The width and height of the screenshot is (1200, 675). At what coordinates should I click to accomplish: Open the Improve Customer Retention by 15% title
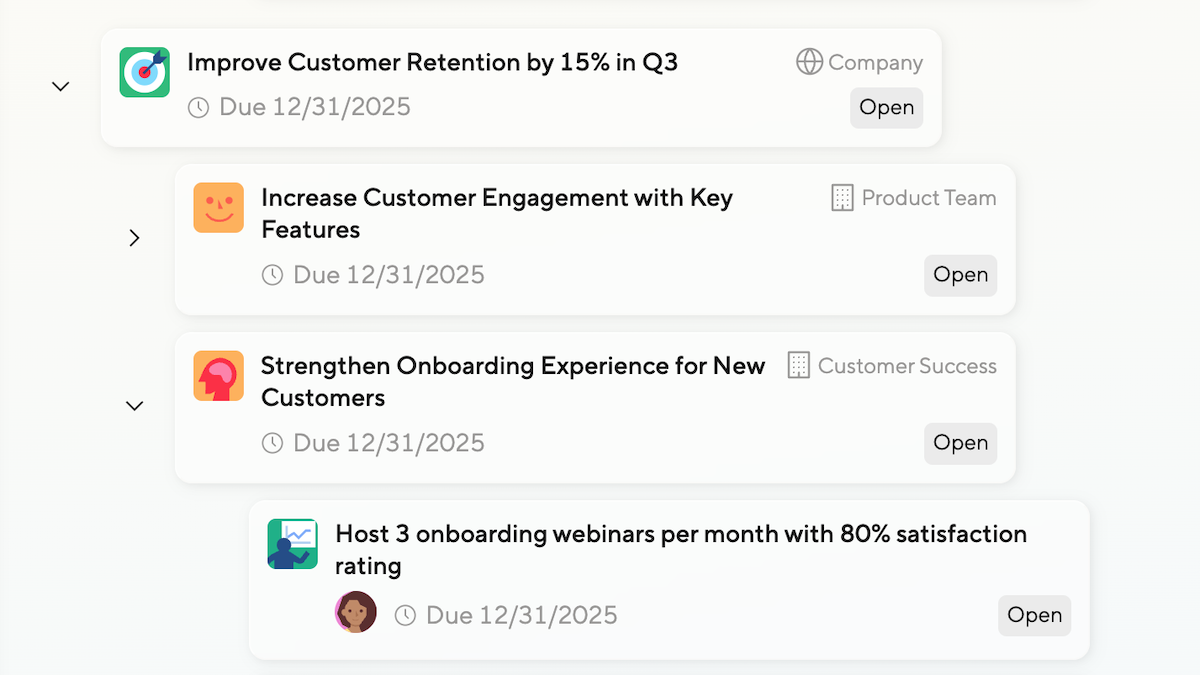coord(432,62)
